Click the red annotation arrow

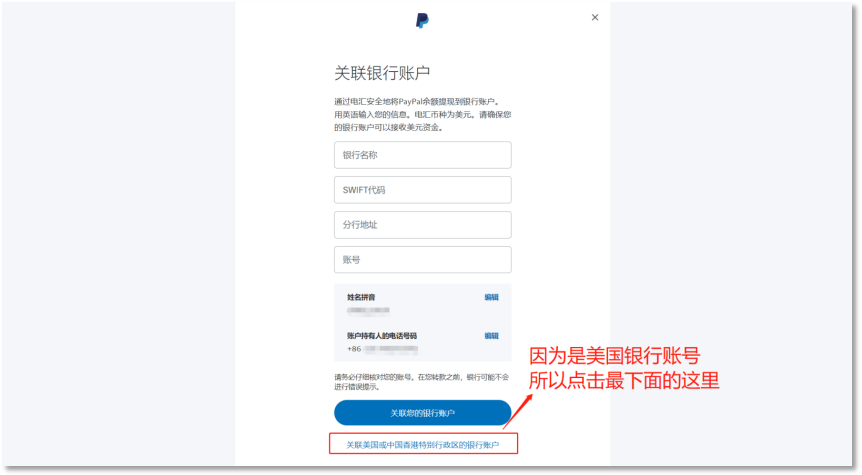(518, 411)
